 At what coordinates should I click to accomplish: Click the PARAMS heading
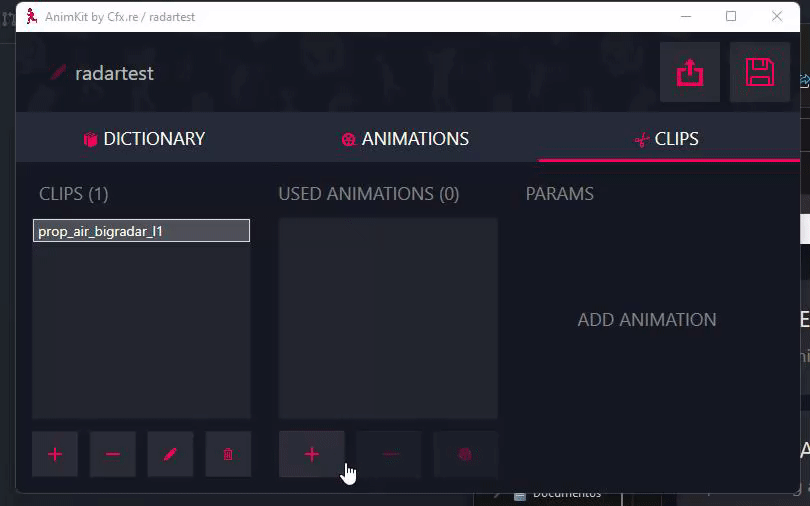coord(559,194)
